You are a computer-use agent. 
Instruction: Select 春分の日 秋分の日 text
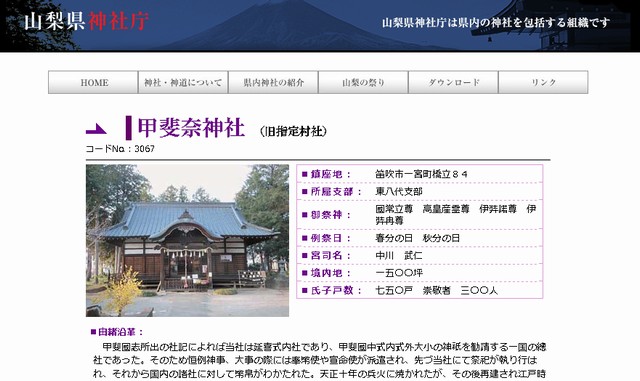(x=418, y=238)
